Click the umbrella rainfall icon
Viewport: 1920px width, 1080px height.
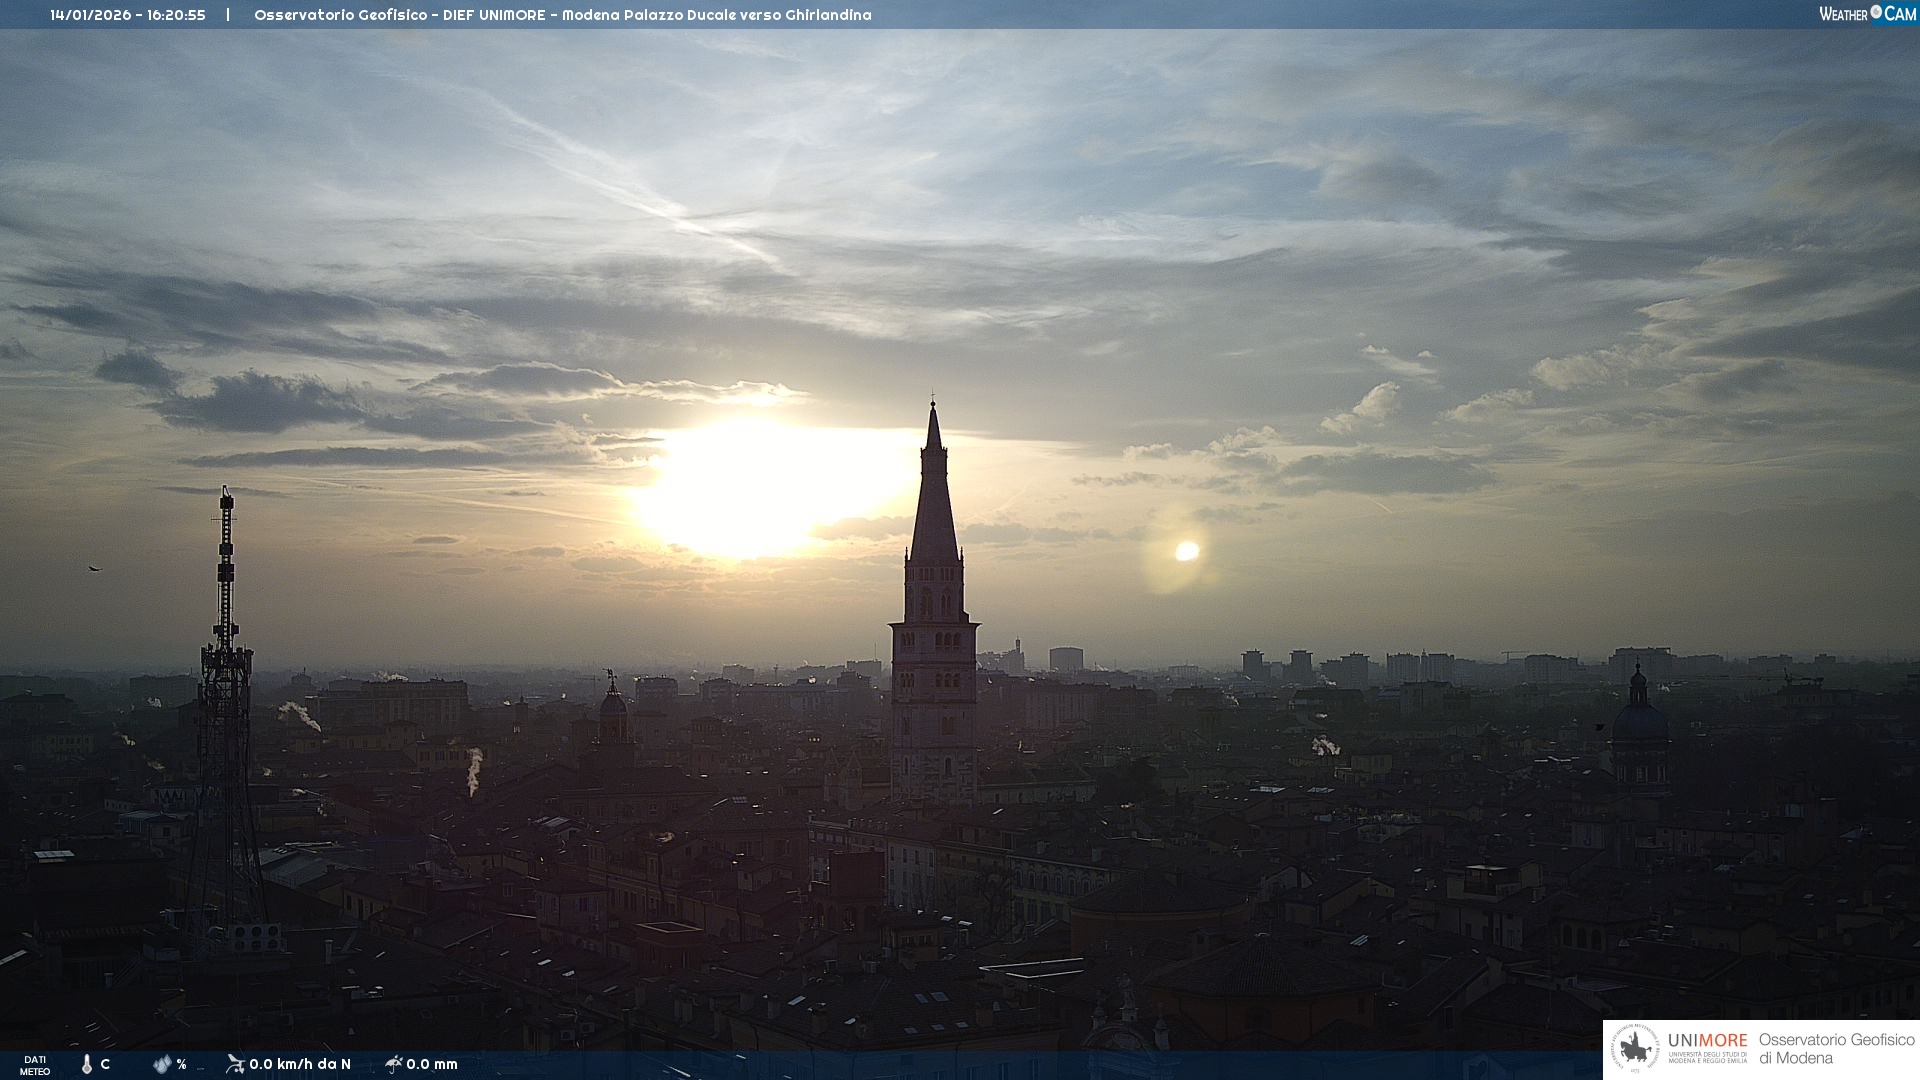[x=393, y=1063]
